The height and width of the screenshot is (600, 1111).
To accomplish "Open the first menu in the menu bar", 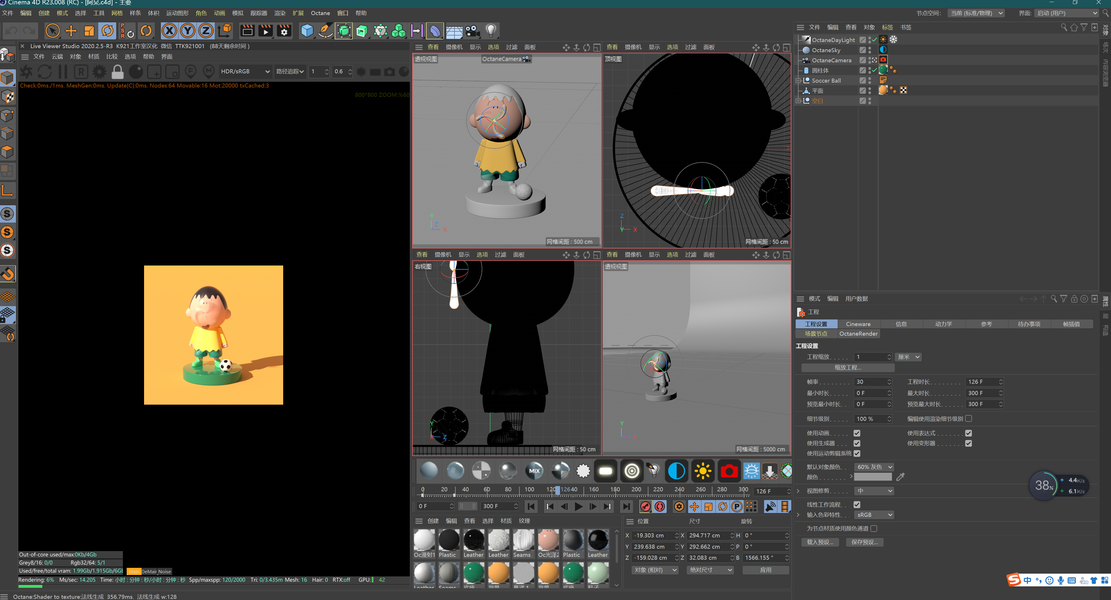I will 8,13.
